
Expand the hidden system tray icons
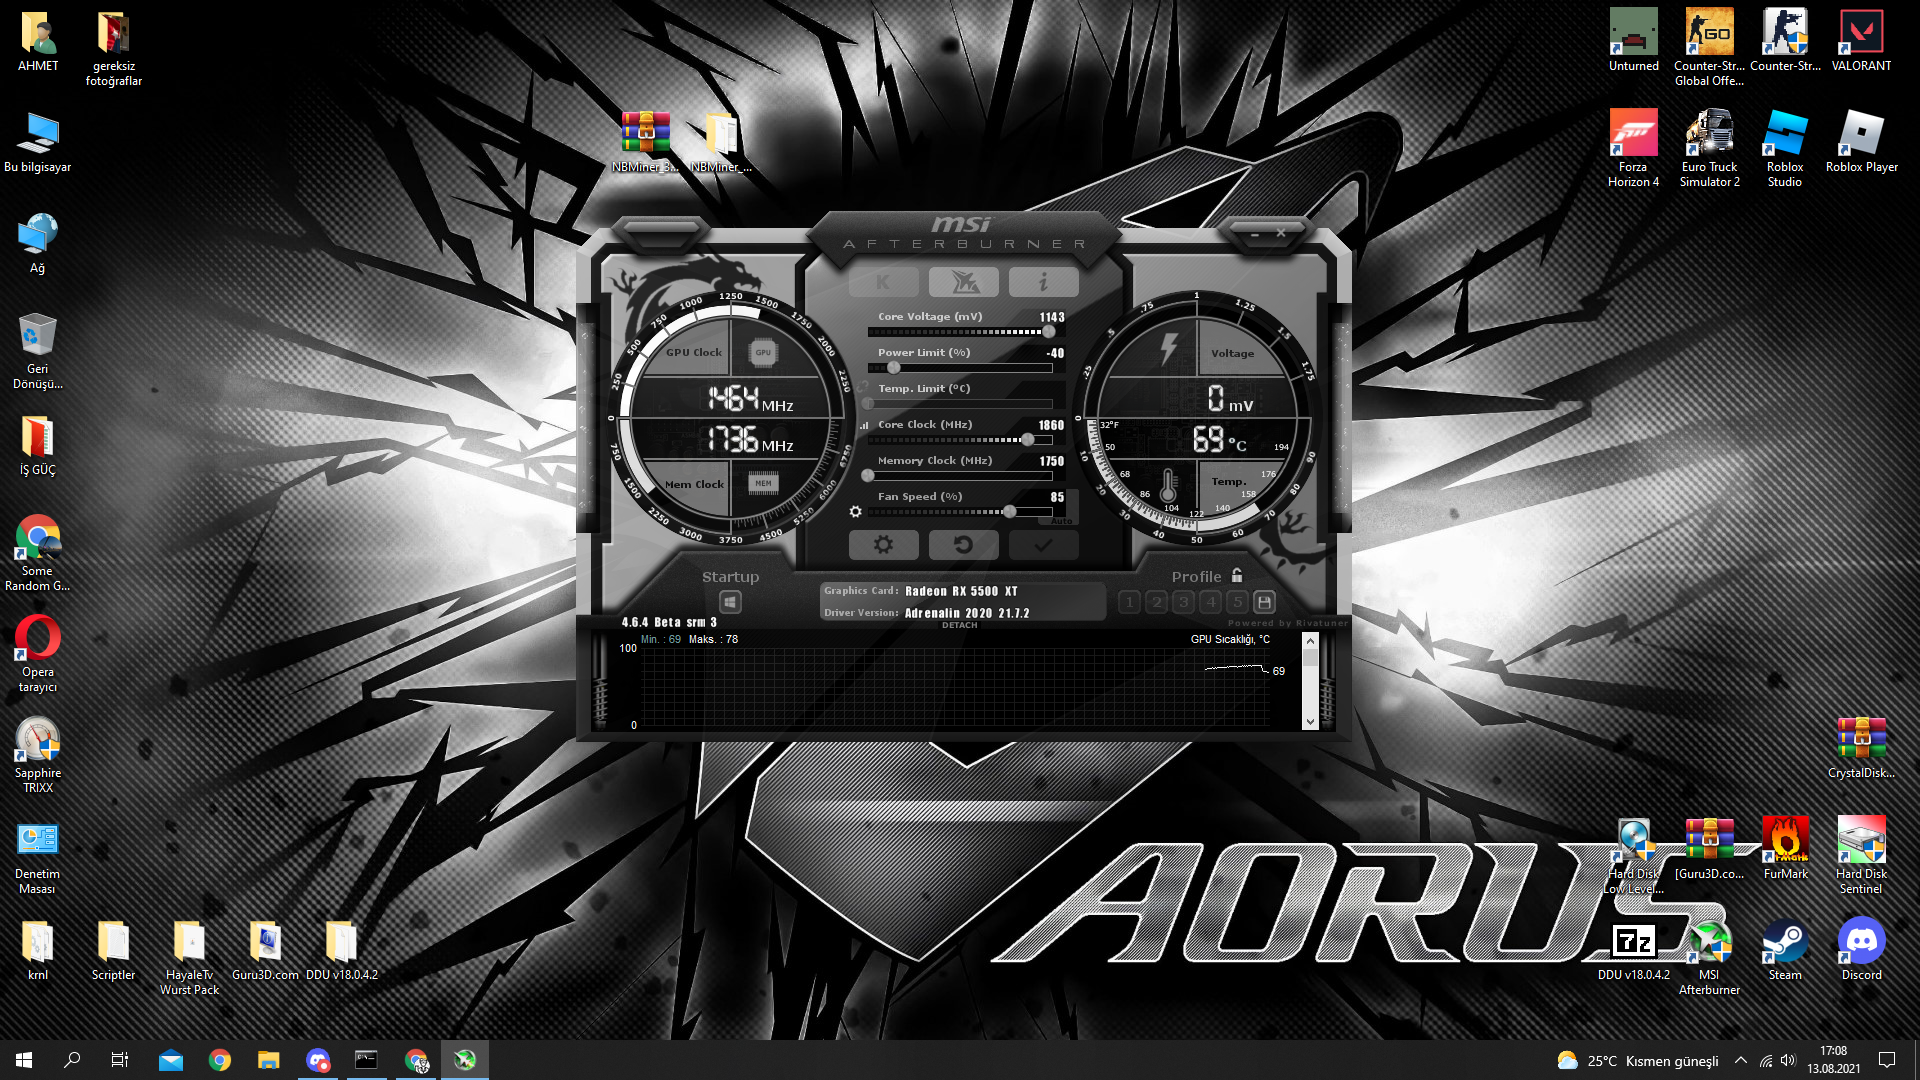tap(1741, 1060)
